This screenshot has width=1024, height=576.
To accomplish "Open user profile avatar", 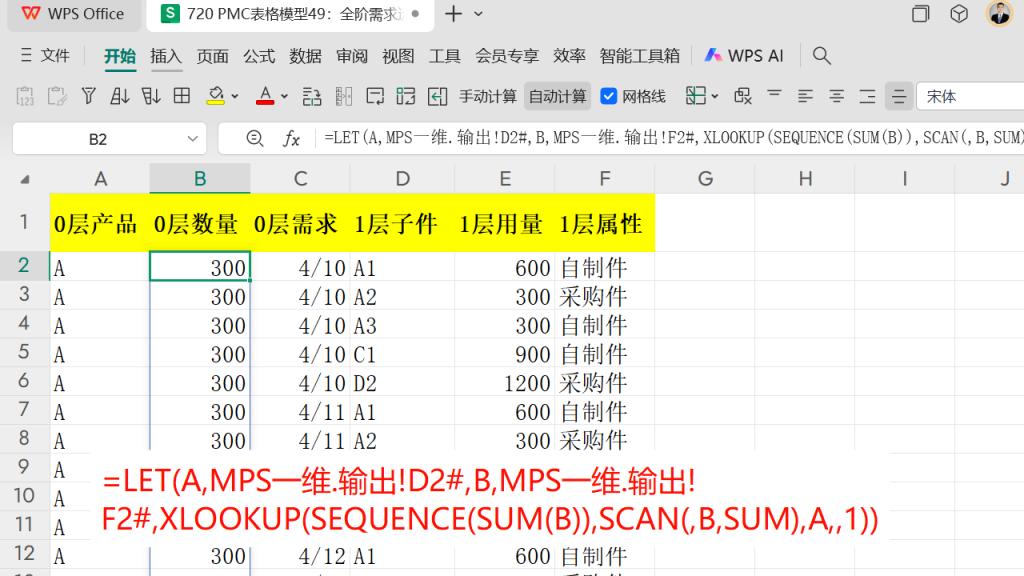I will pos(999,14).
